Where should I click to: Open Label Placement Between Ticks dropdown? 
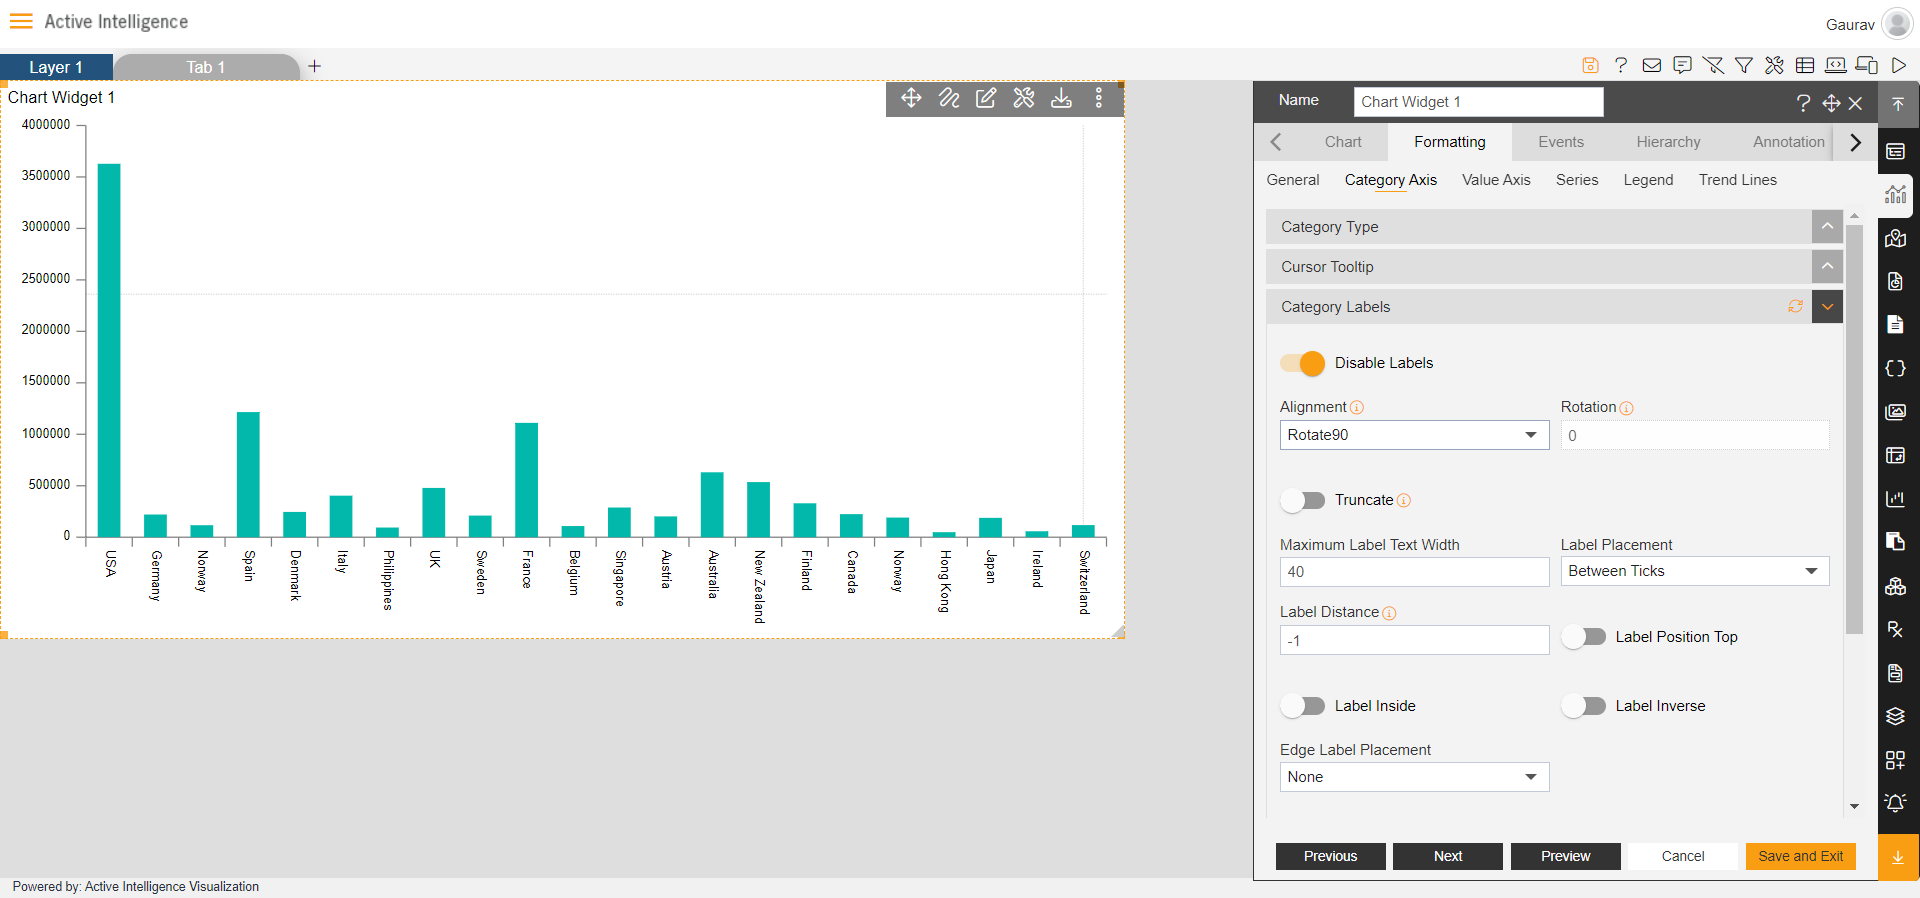pyautogui.click(x=1695, y=571)
